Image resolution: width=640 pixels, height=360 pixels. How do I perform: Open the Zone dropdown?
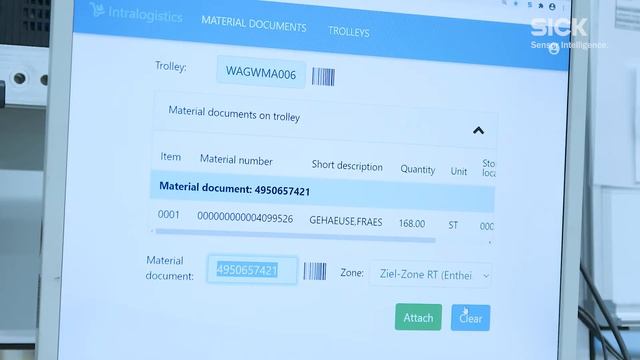click(x=431, y=275)
